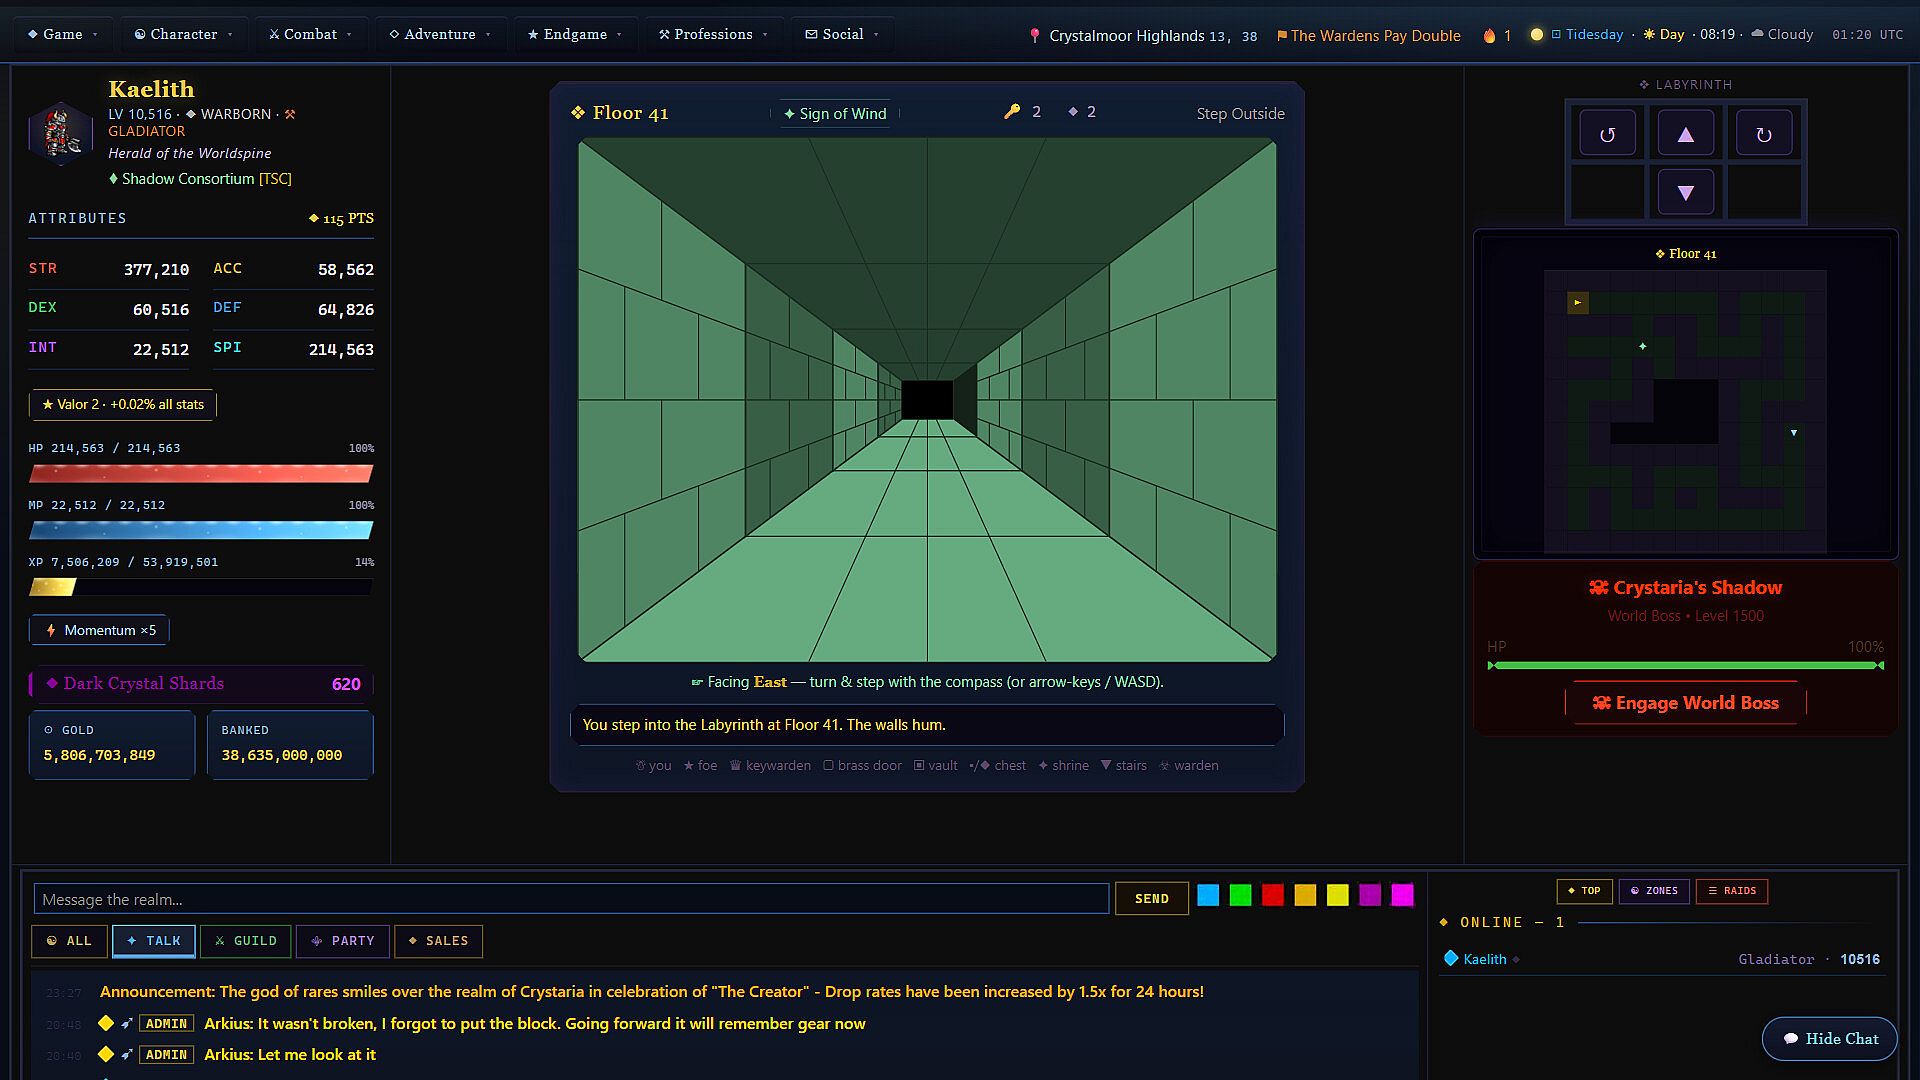Viewport: 1920px width, 1080px height.
Task: Click the Cloudy weather icon
Action: pos(1757,34)
